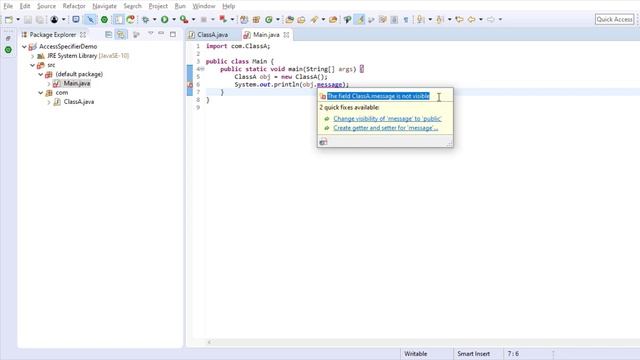The image size is (640, 360).
Task: Click Create getter and setter for 'message'
Action: (x=386, y=128)
